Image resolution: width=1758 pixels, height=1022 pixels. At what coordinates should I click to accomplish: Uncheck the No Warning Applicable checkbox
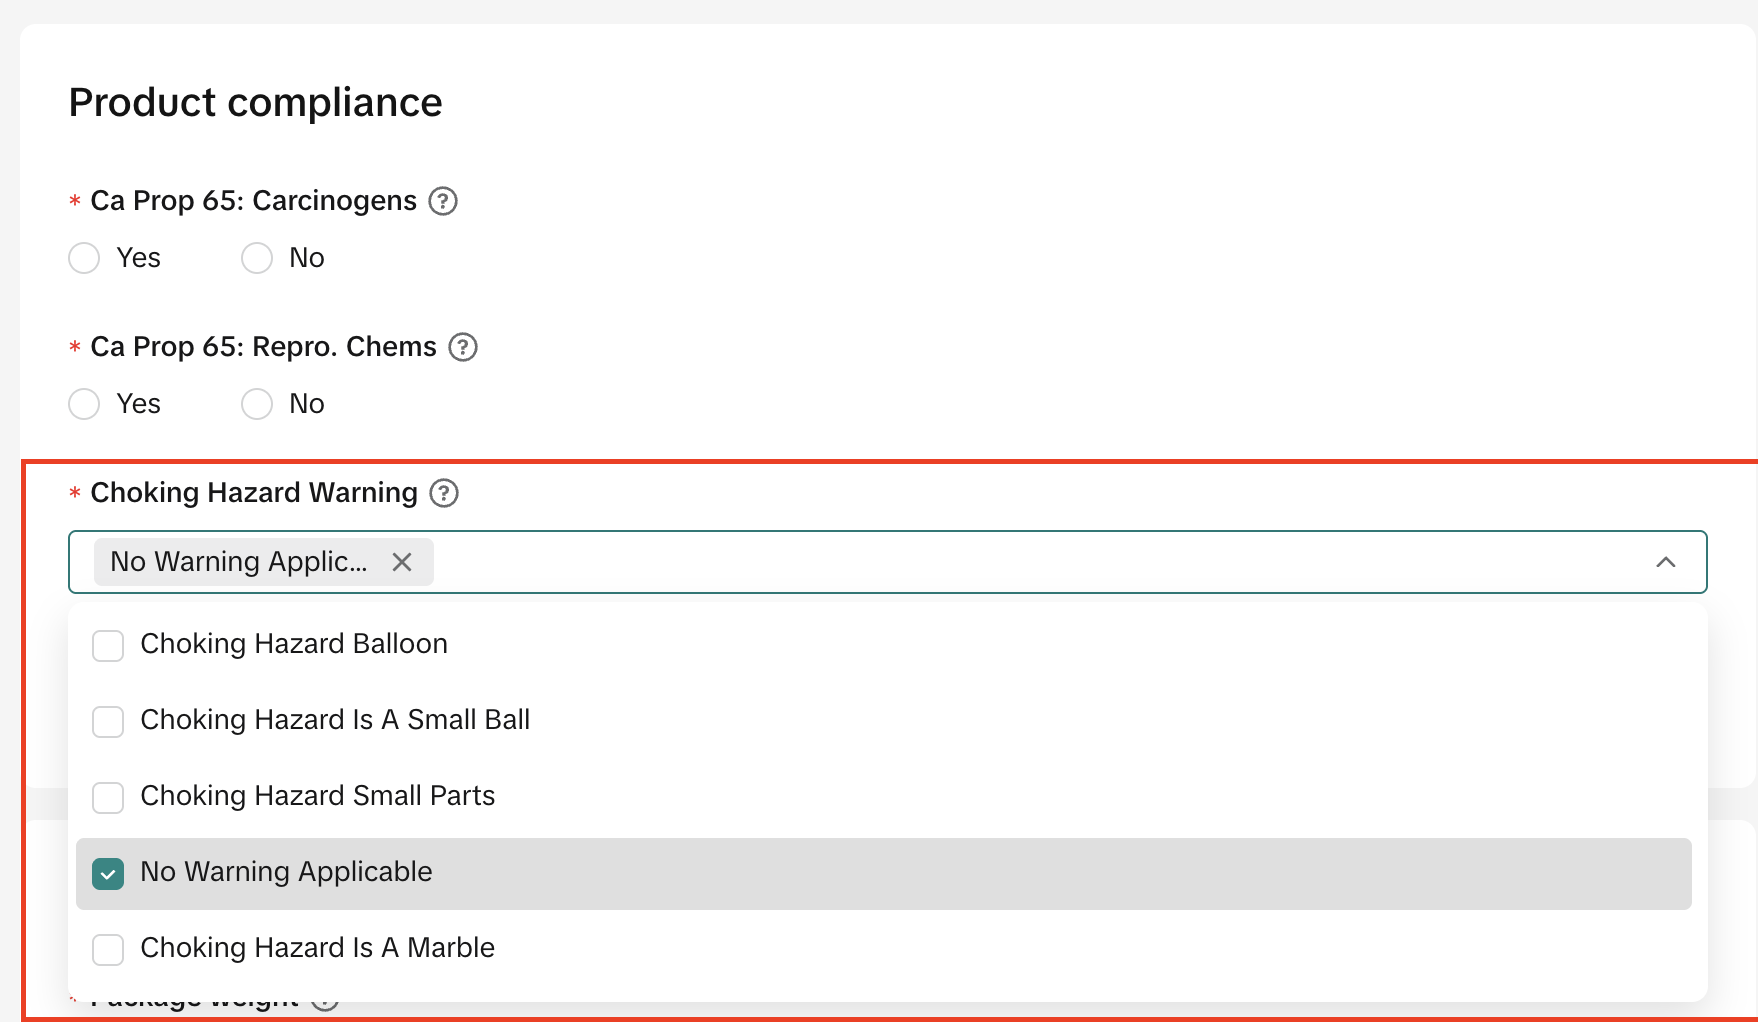click(108, 874)
